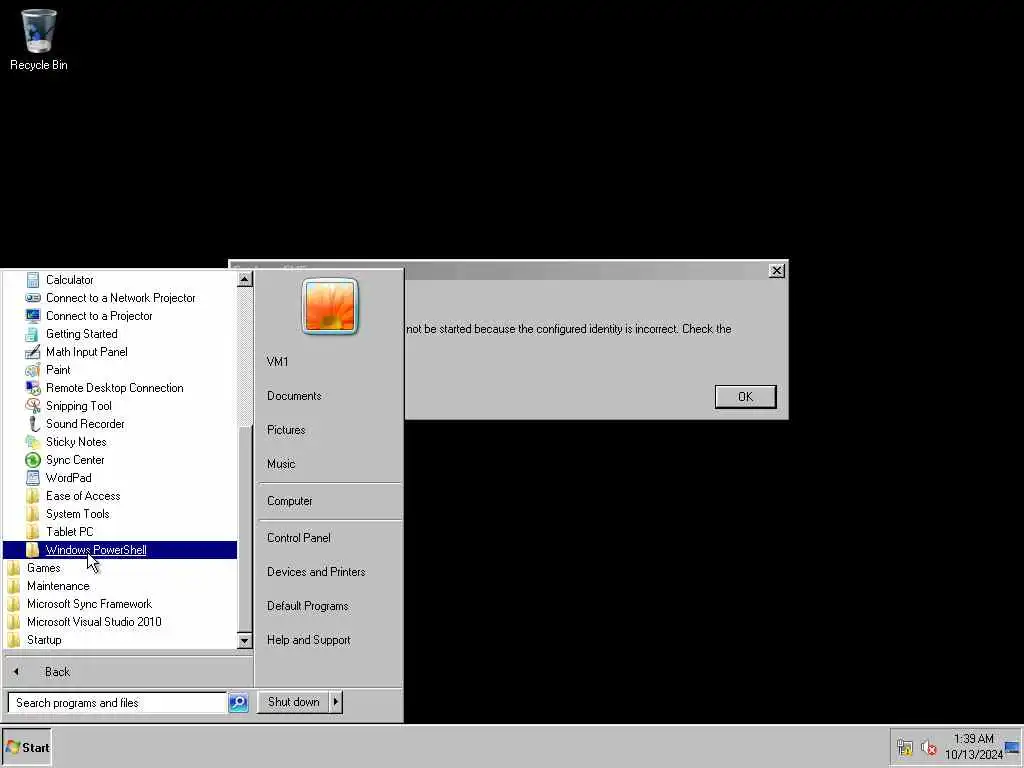Launch Calculator via its icon

33,280
